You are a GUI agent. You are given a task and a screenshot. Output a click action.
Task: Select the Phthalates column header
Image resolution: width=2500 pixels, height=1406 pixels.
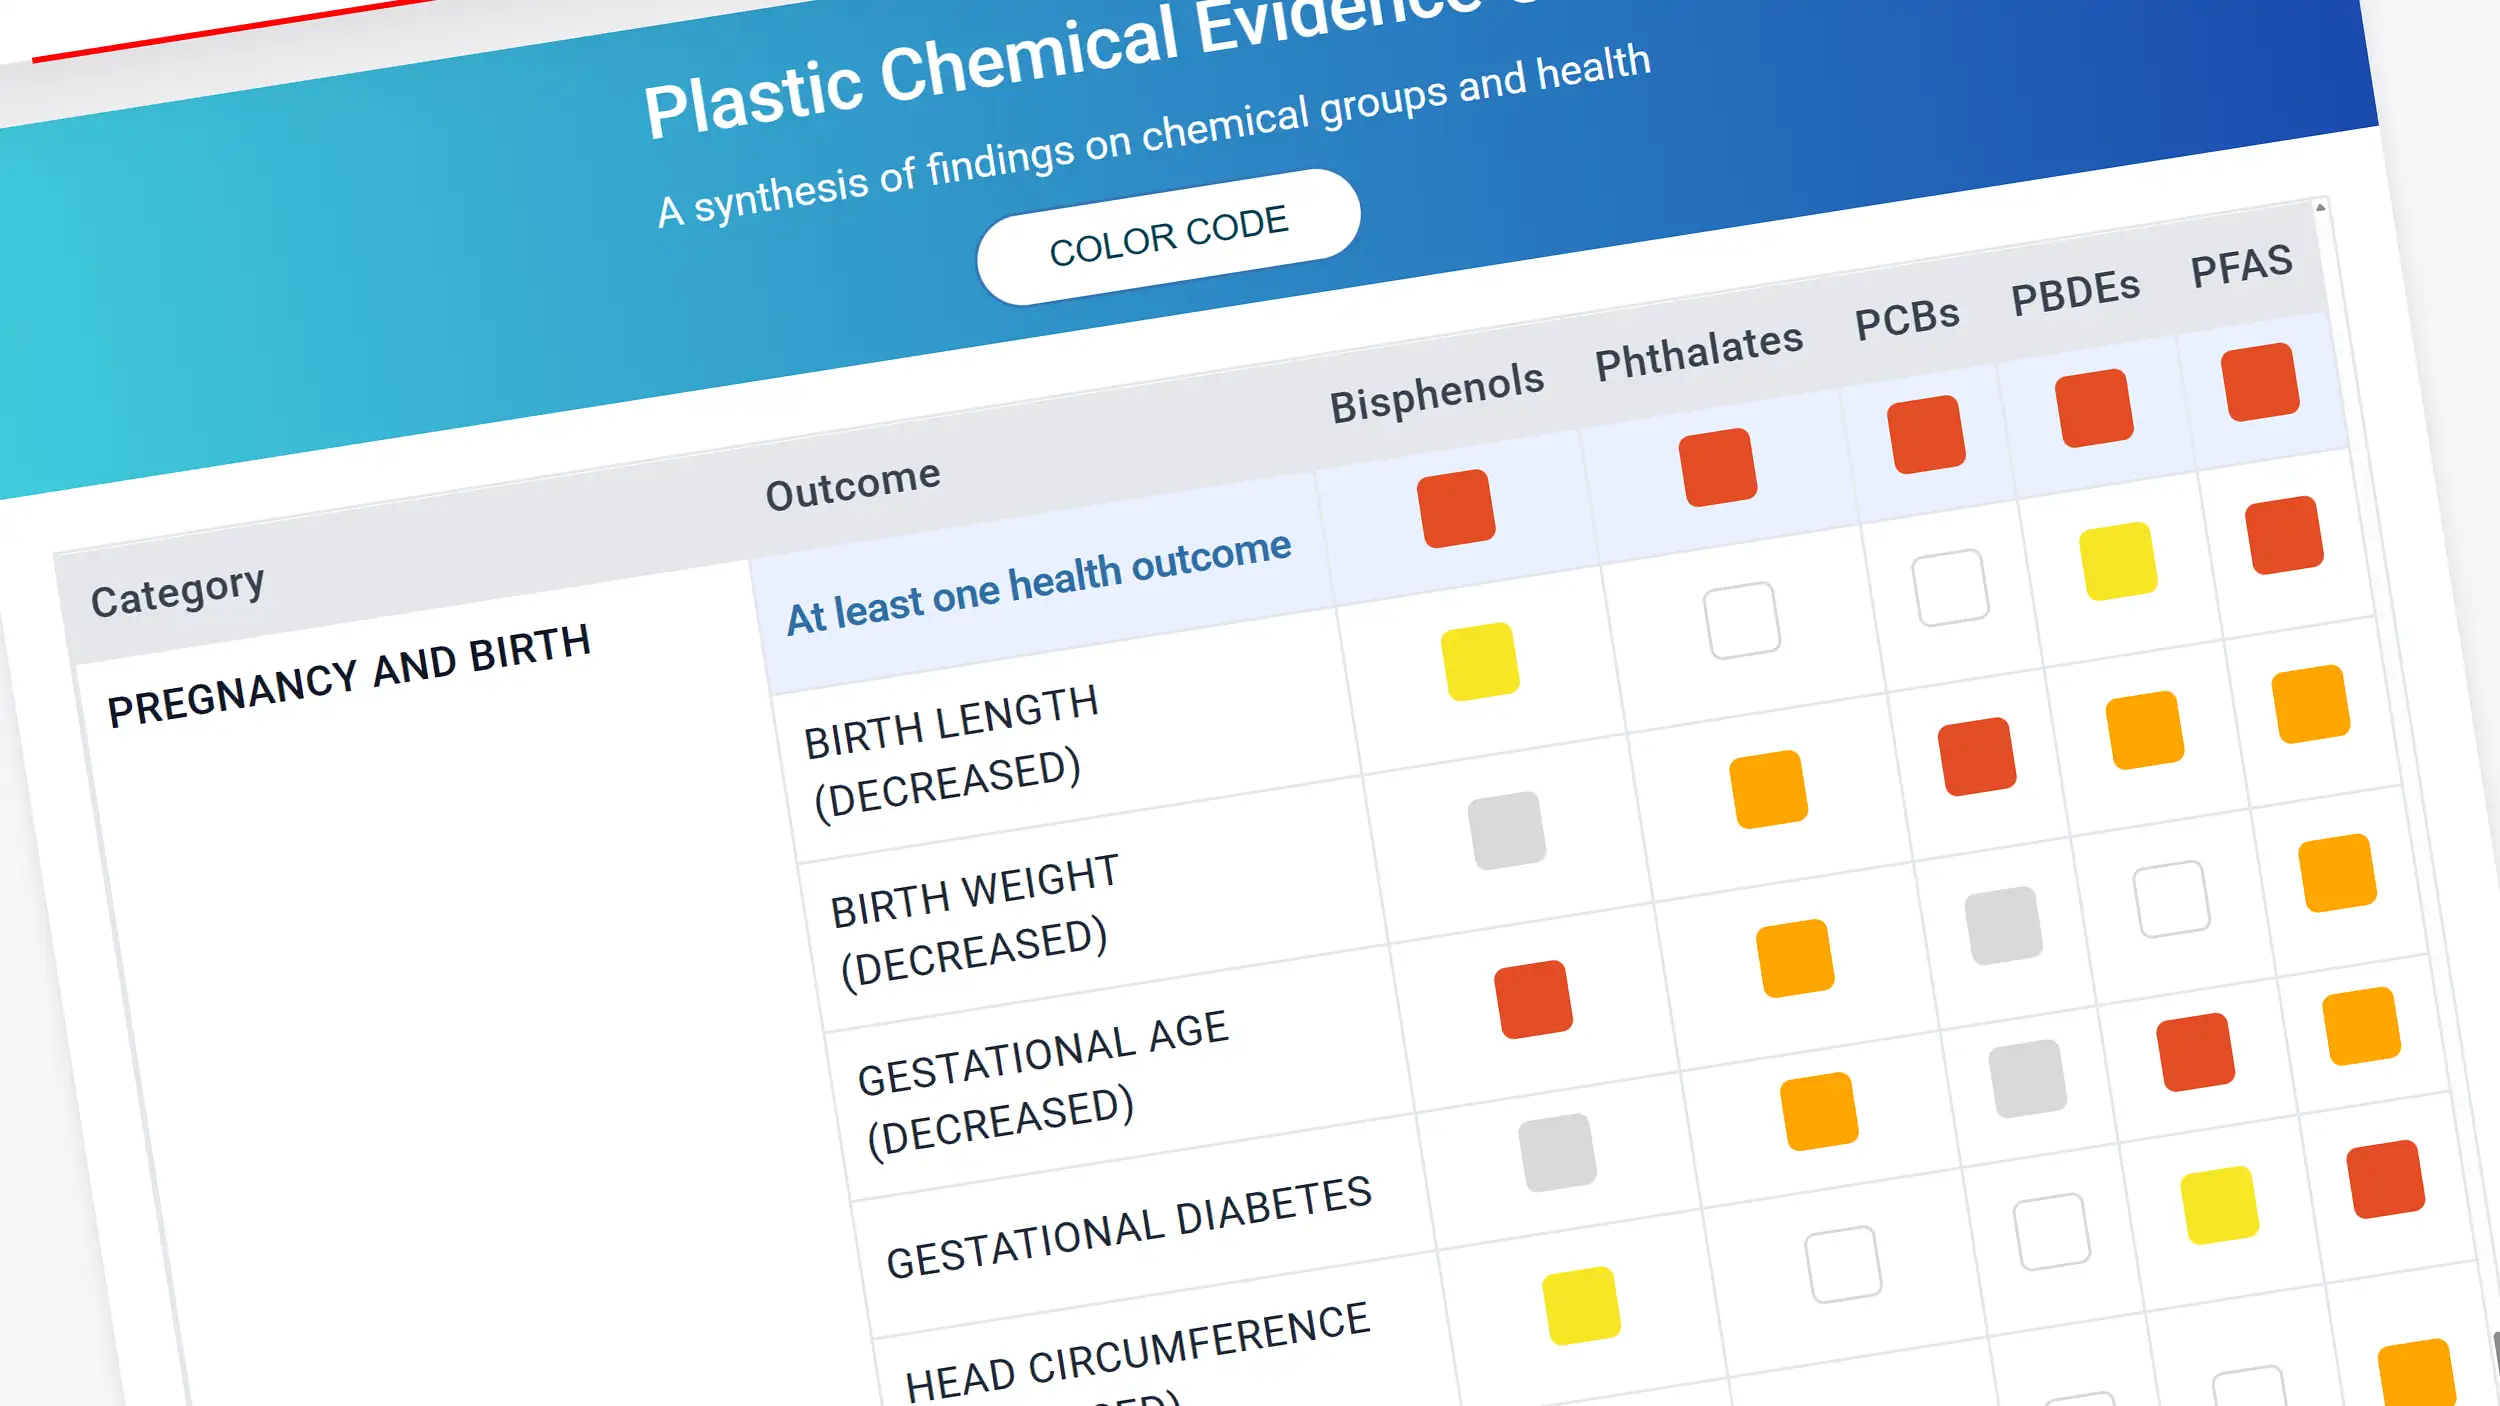[1698, 351]
